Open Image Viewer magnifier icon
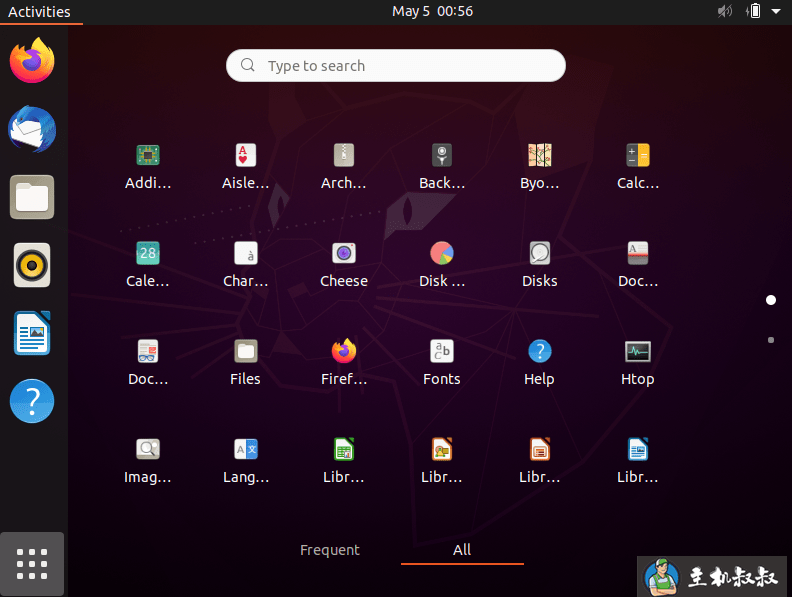The image size is (792, 597). tap(148, 450)
